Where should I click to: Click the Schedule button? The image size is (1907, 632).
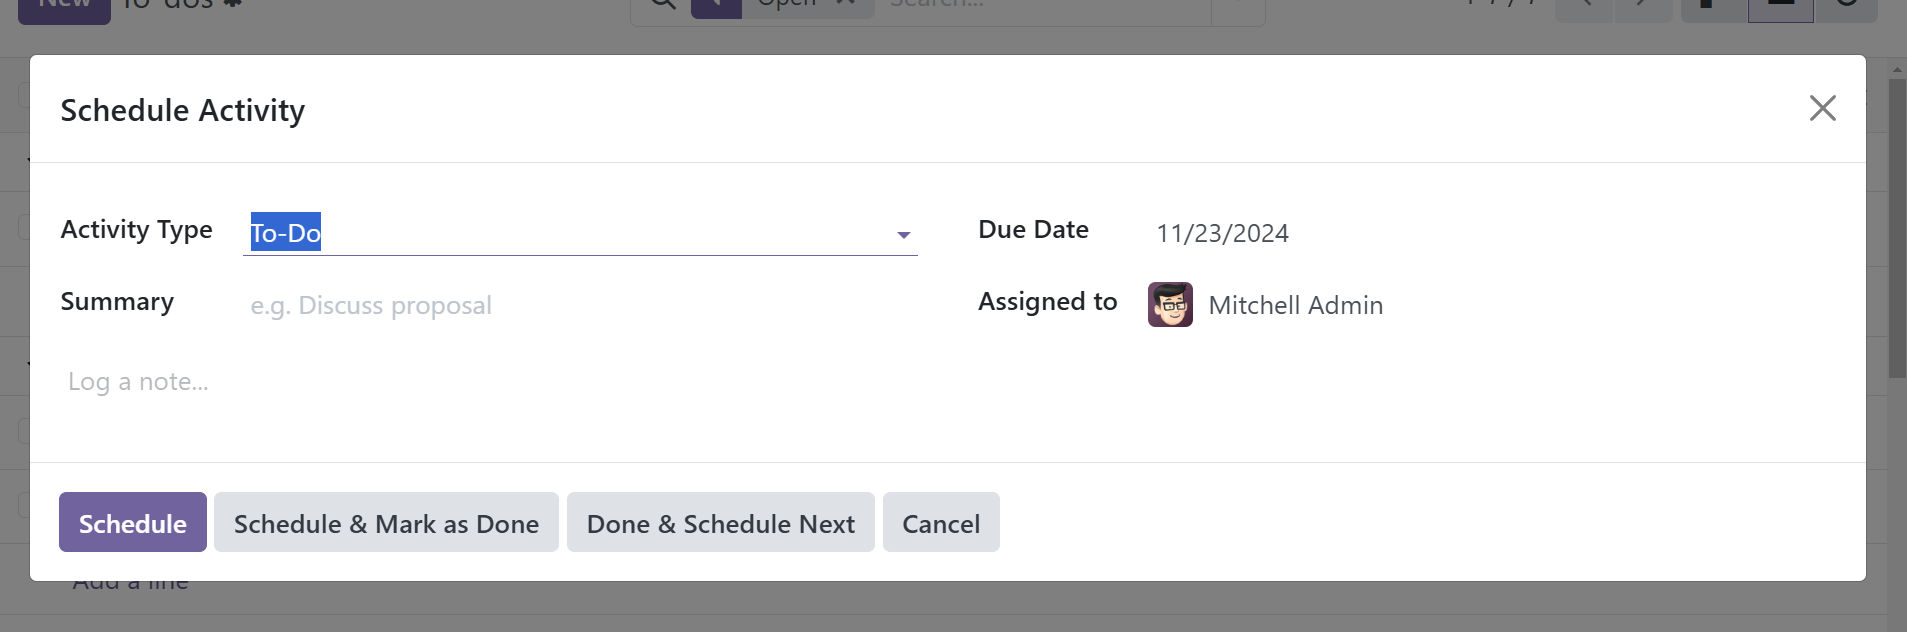[x=133, y=523]
